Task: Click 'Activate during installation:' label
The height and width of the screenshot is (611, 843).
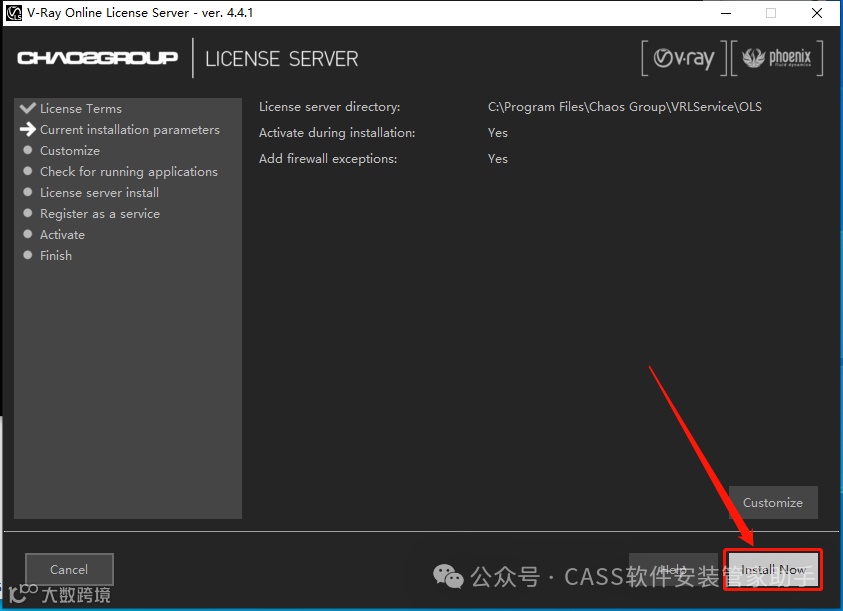Action: click(x=337, y=133)
